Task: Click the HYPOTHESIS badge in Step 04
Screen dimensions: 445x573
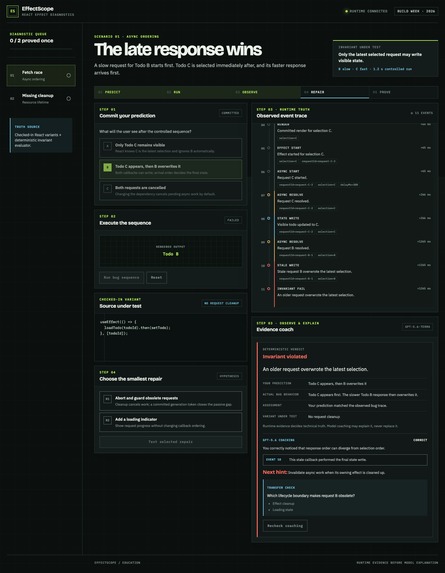Action: (229, 376)
